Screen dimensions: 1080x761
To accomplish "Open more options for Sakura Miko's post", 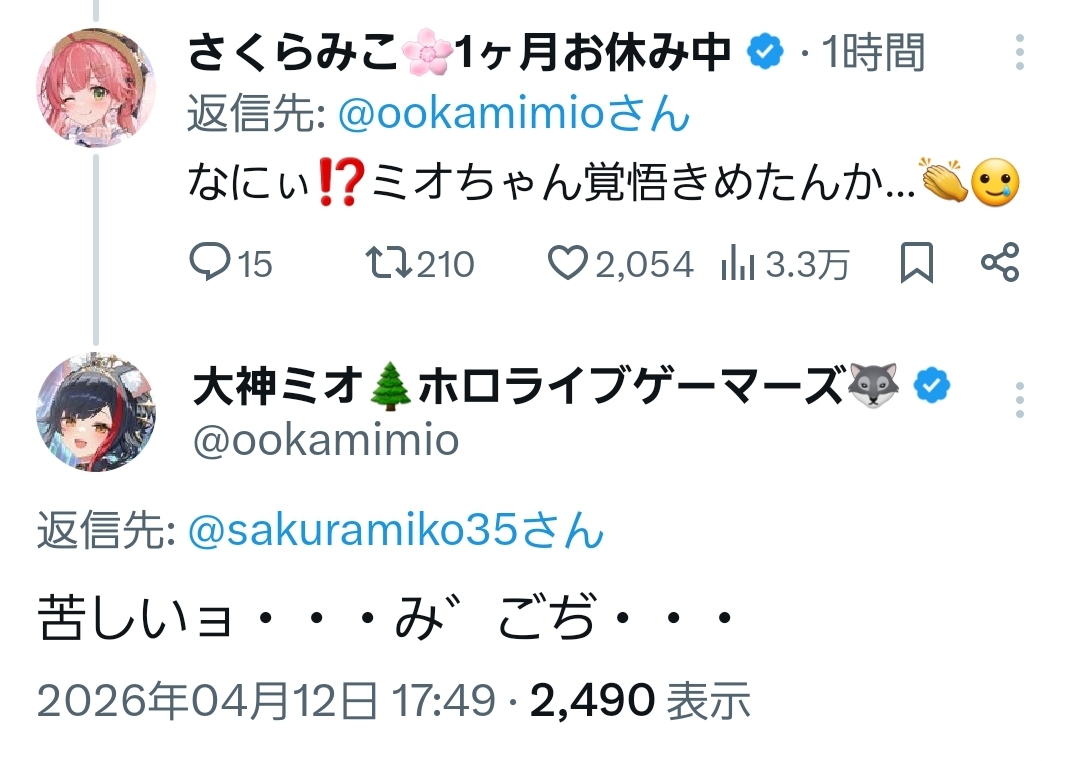I will 1019,52.
